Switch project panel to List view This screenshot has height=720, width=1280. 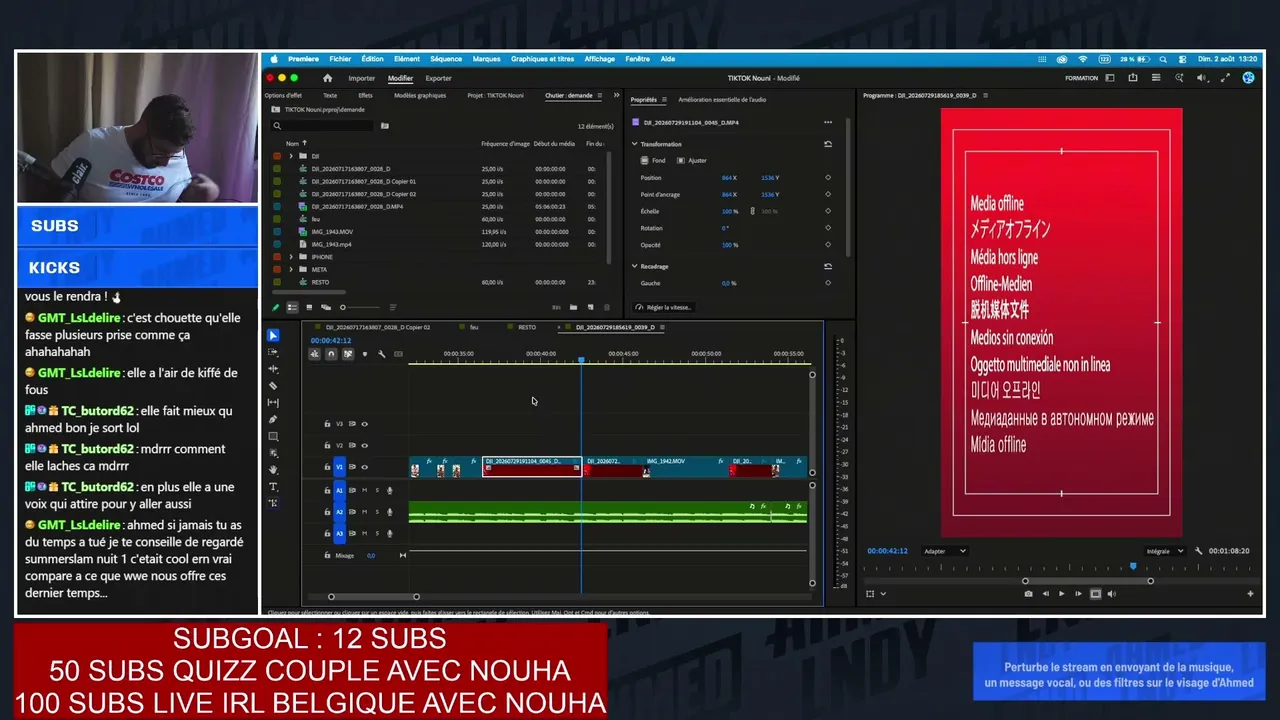point(292,307)
